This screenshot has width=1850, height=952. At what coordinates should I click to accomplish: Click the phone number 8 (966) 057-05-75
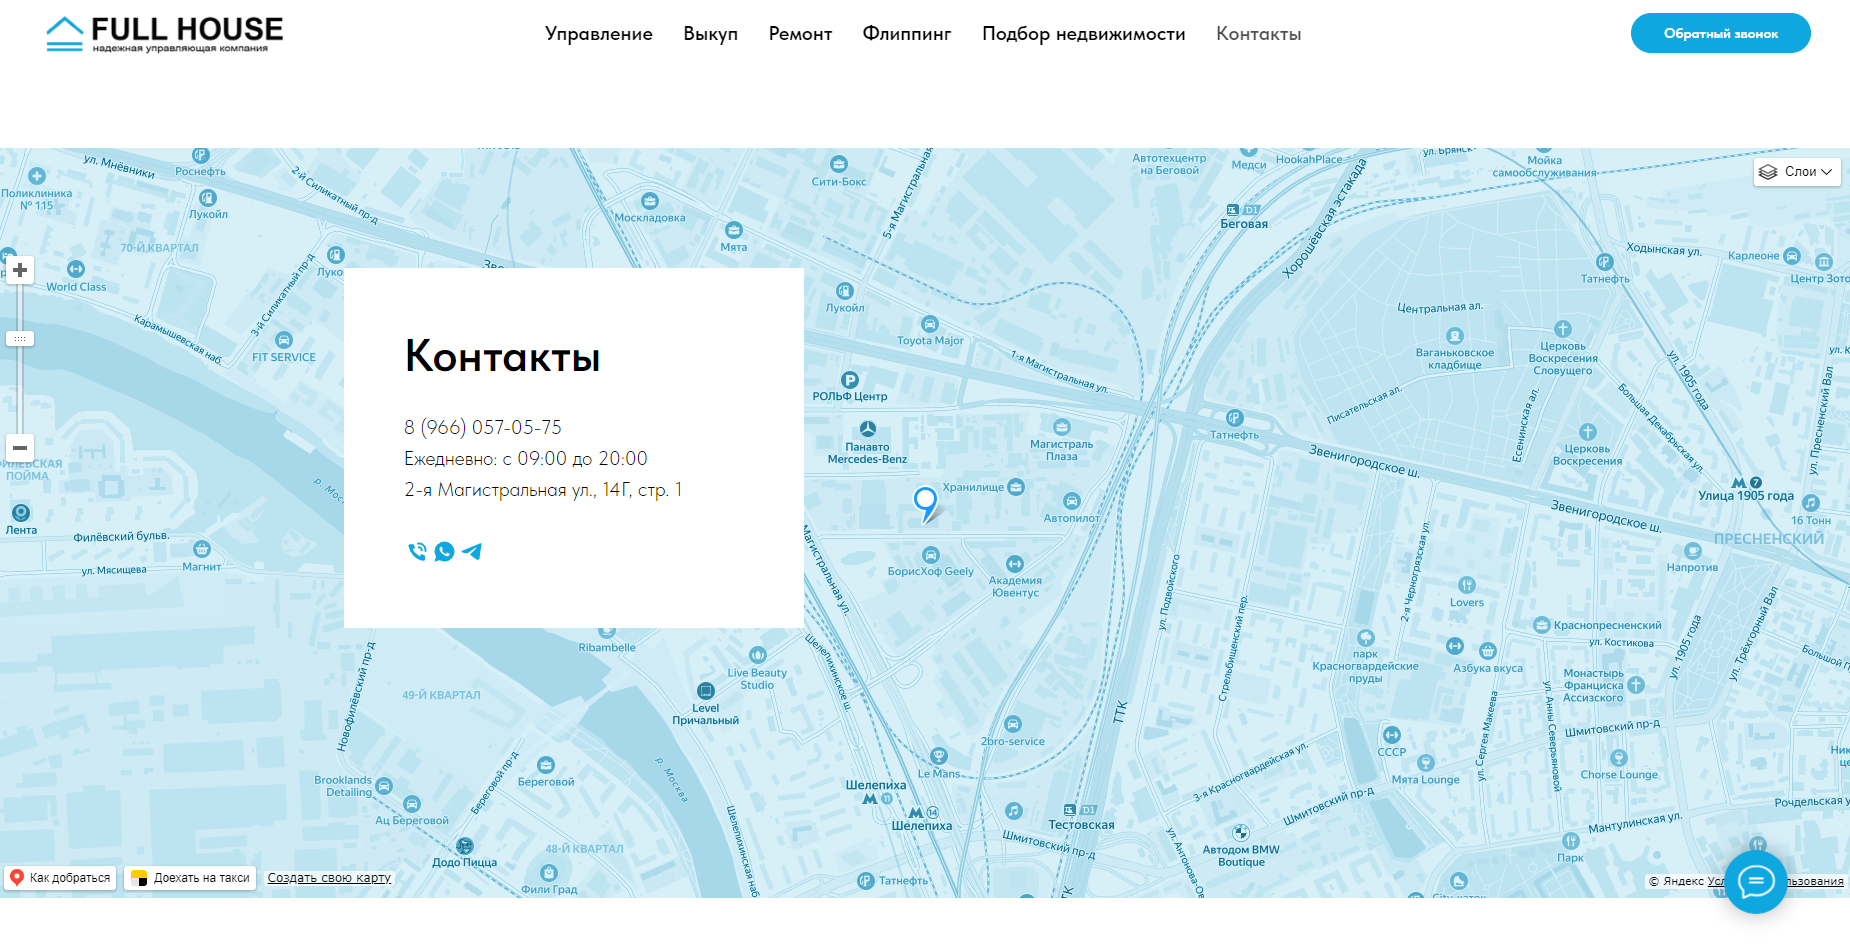pyautogui.click(x=482, y=427)
